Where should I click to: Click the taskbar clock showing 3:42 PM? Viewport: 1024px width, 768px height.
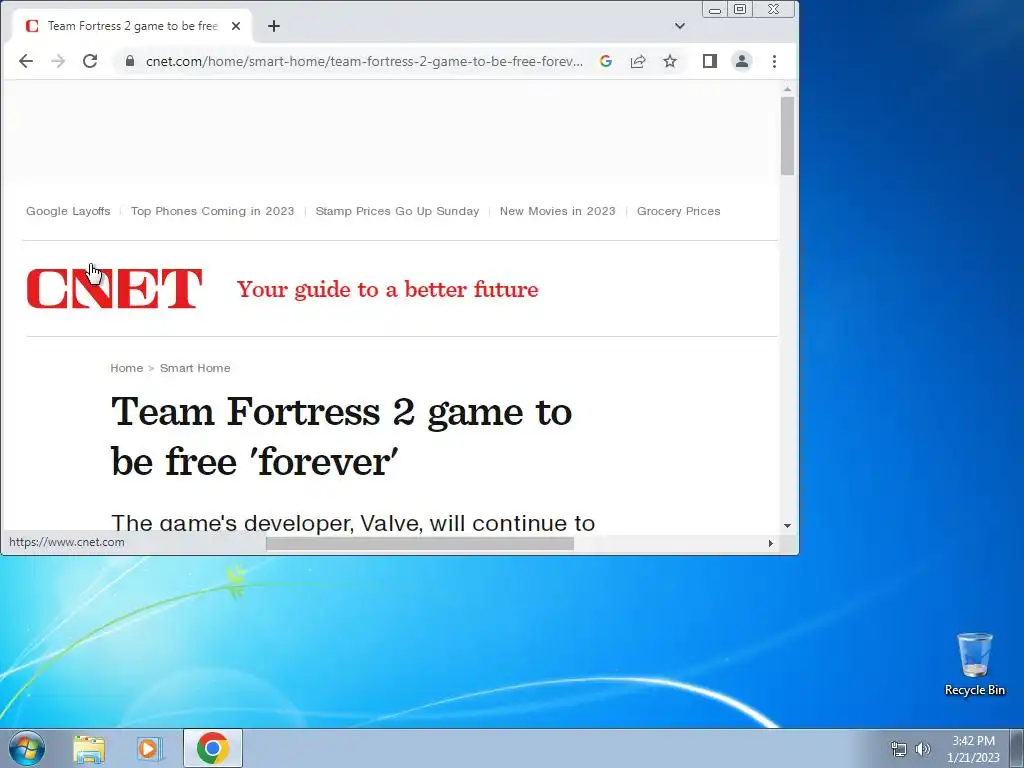pos(973,749)
